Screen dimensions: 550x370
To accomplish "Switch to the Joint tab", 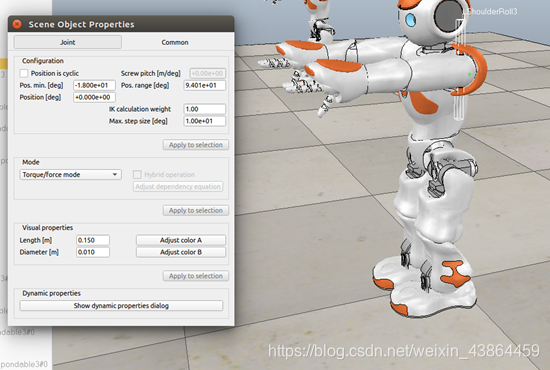I will 68,42.
